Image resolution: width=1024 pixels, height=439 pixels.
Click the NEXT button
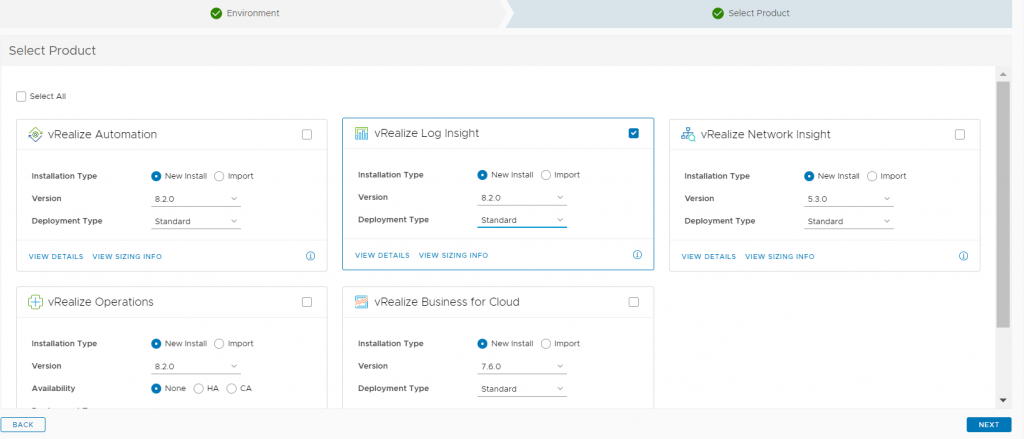click(989, 425)
